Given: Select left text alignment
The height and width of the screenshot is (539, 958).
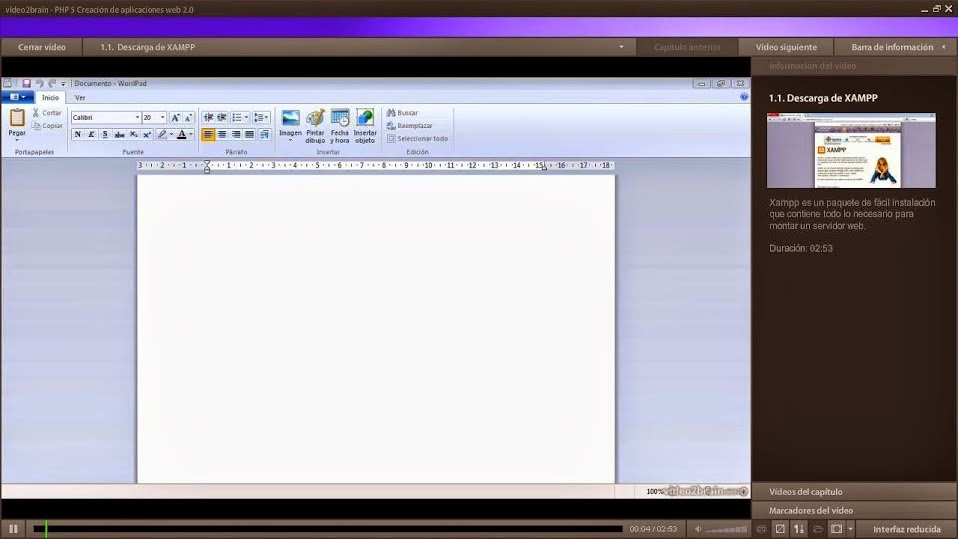Looking at the screenshot, I should 208,134.
